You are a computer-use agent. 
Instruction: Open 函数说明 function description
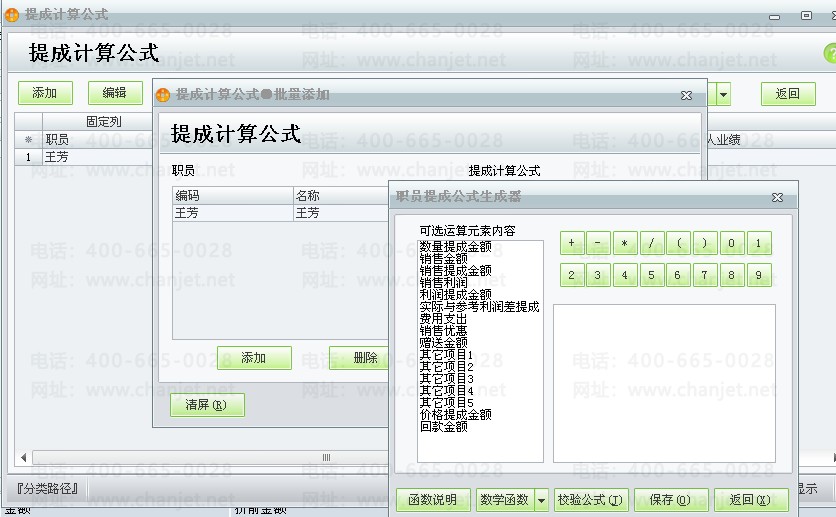click(x=432, y=500)
